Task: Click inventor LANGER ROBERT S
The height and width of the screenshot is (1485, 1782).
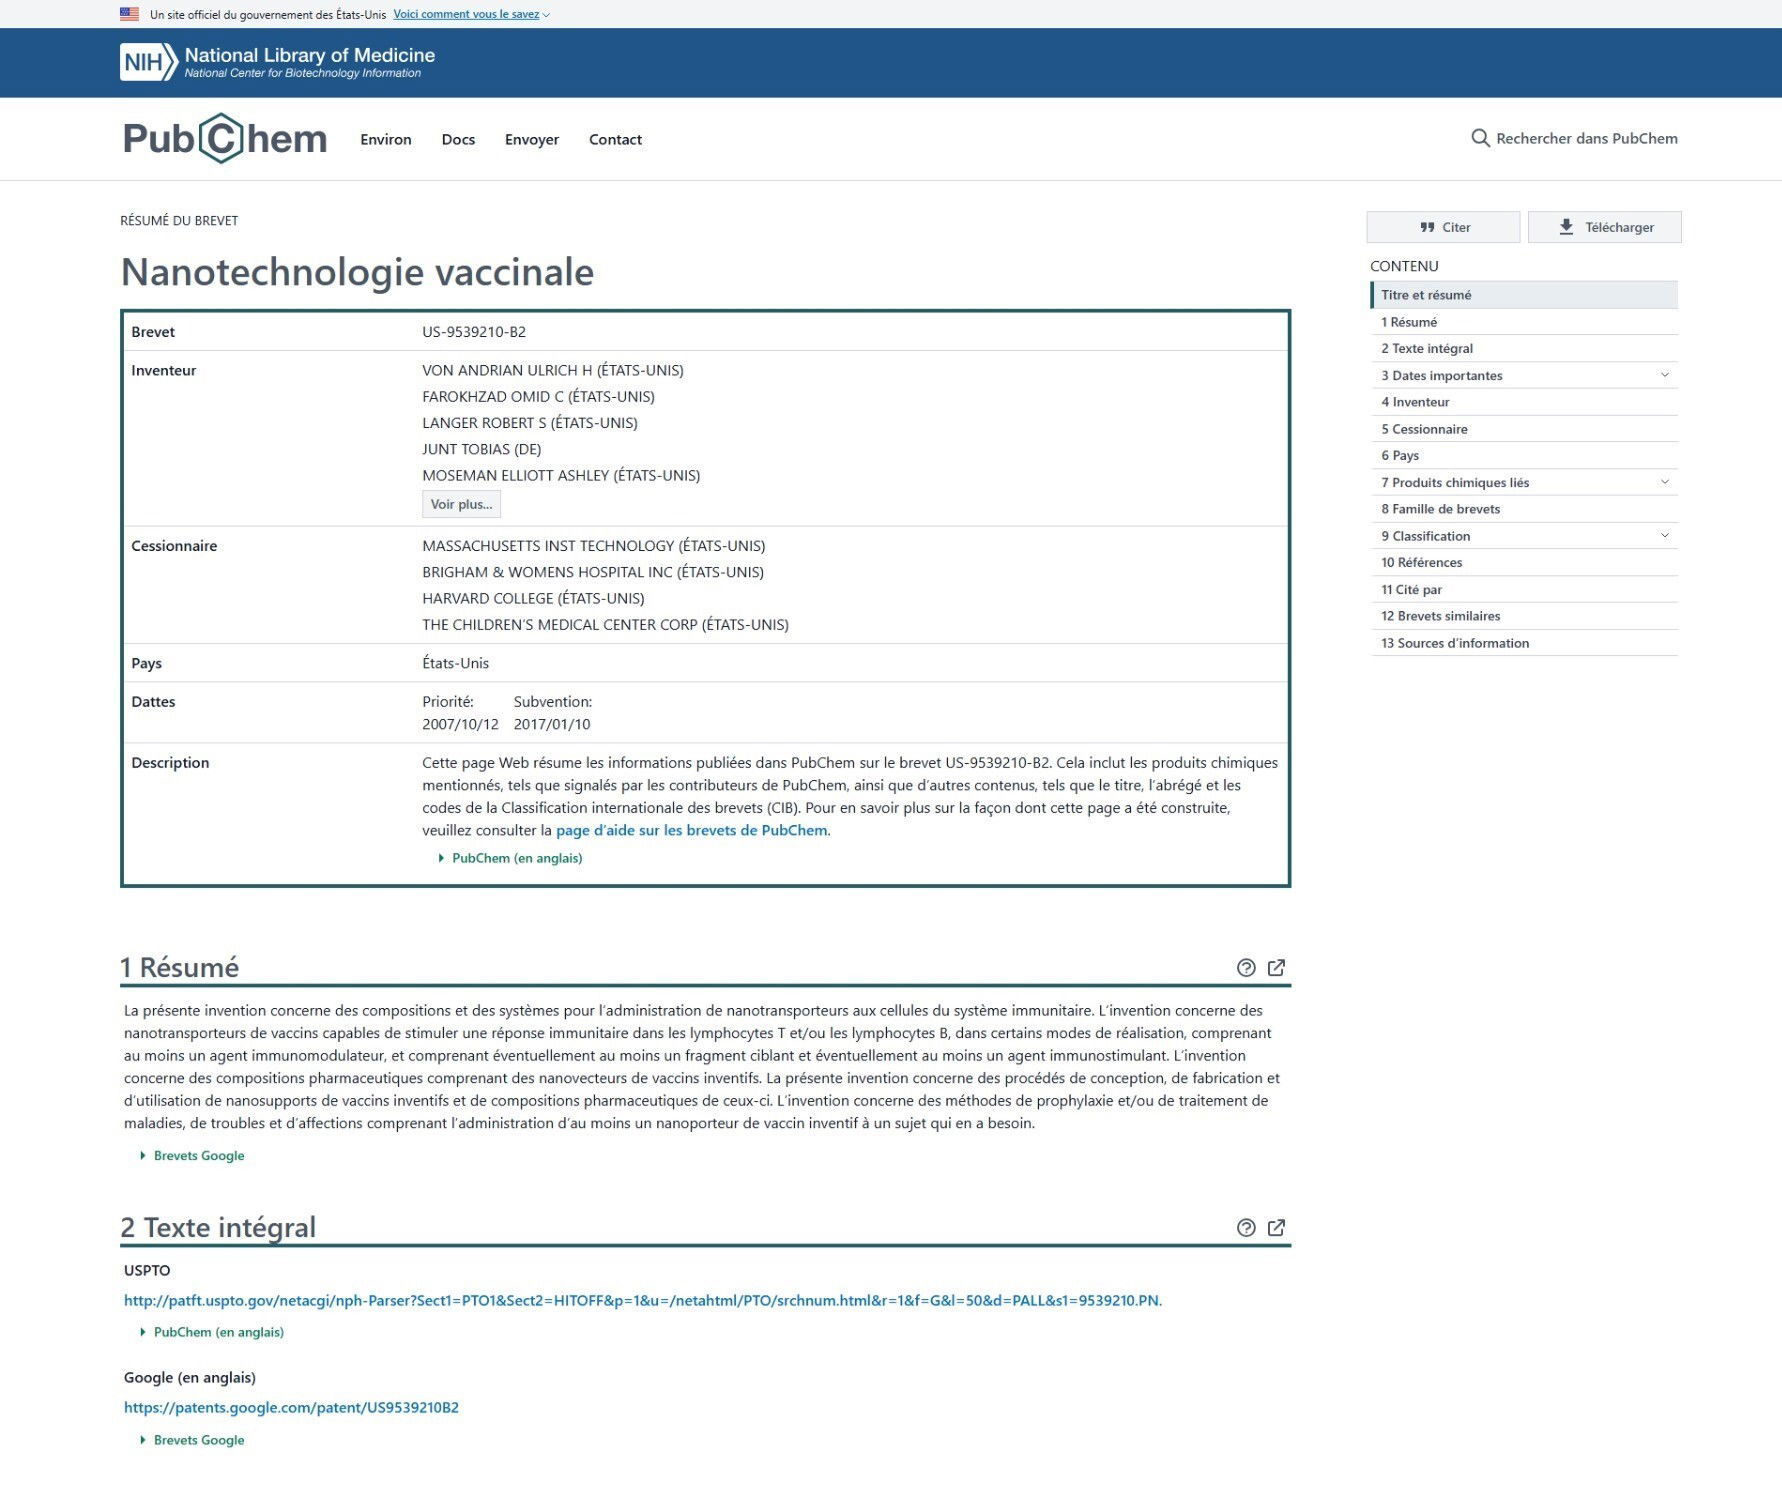Action: click(x=530, y=423)
